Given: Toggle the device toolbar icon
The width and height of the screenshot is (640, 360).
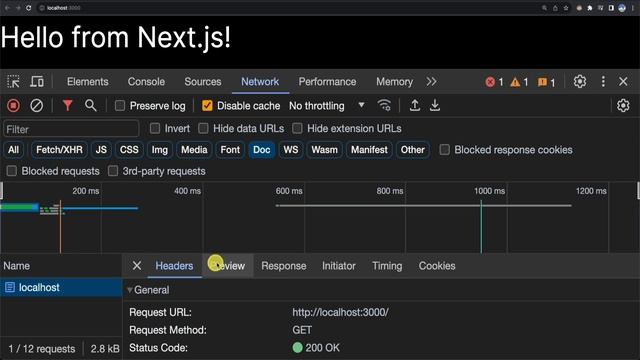Looking at the screenshot, I should pos(37,82).
